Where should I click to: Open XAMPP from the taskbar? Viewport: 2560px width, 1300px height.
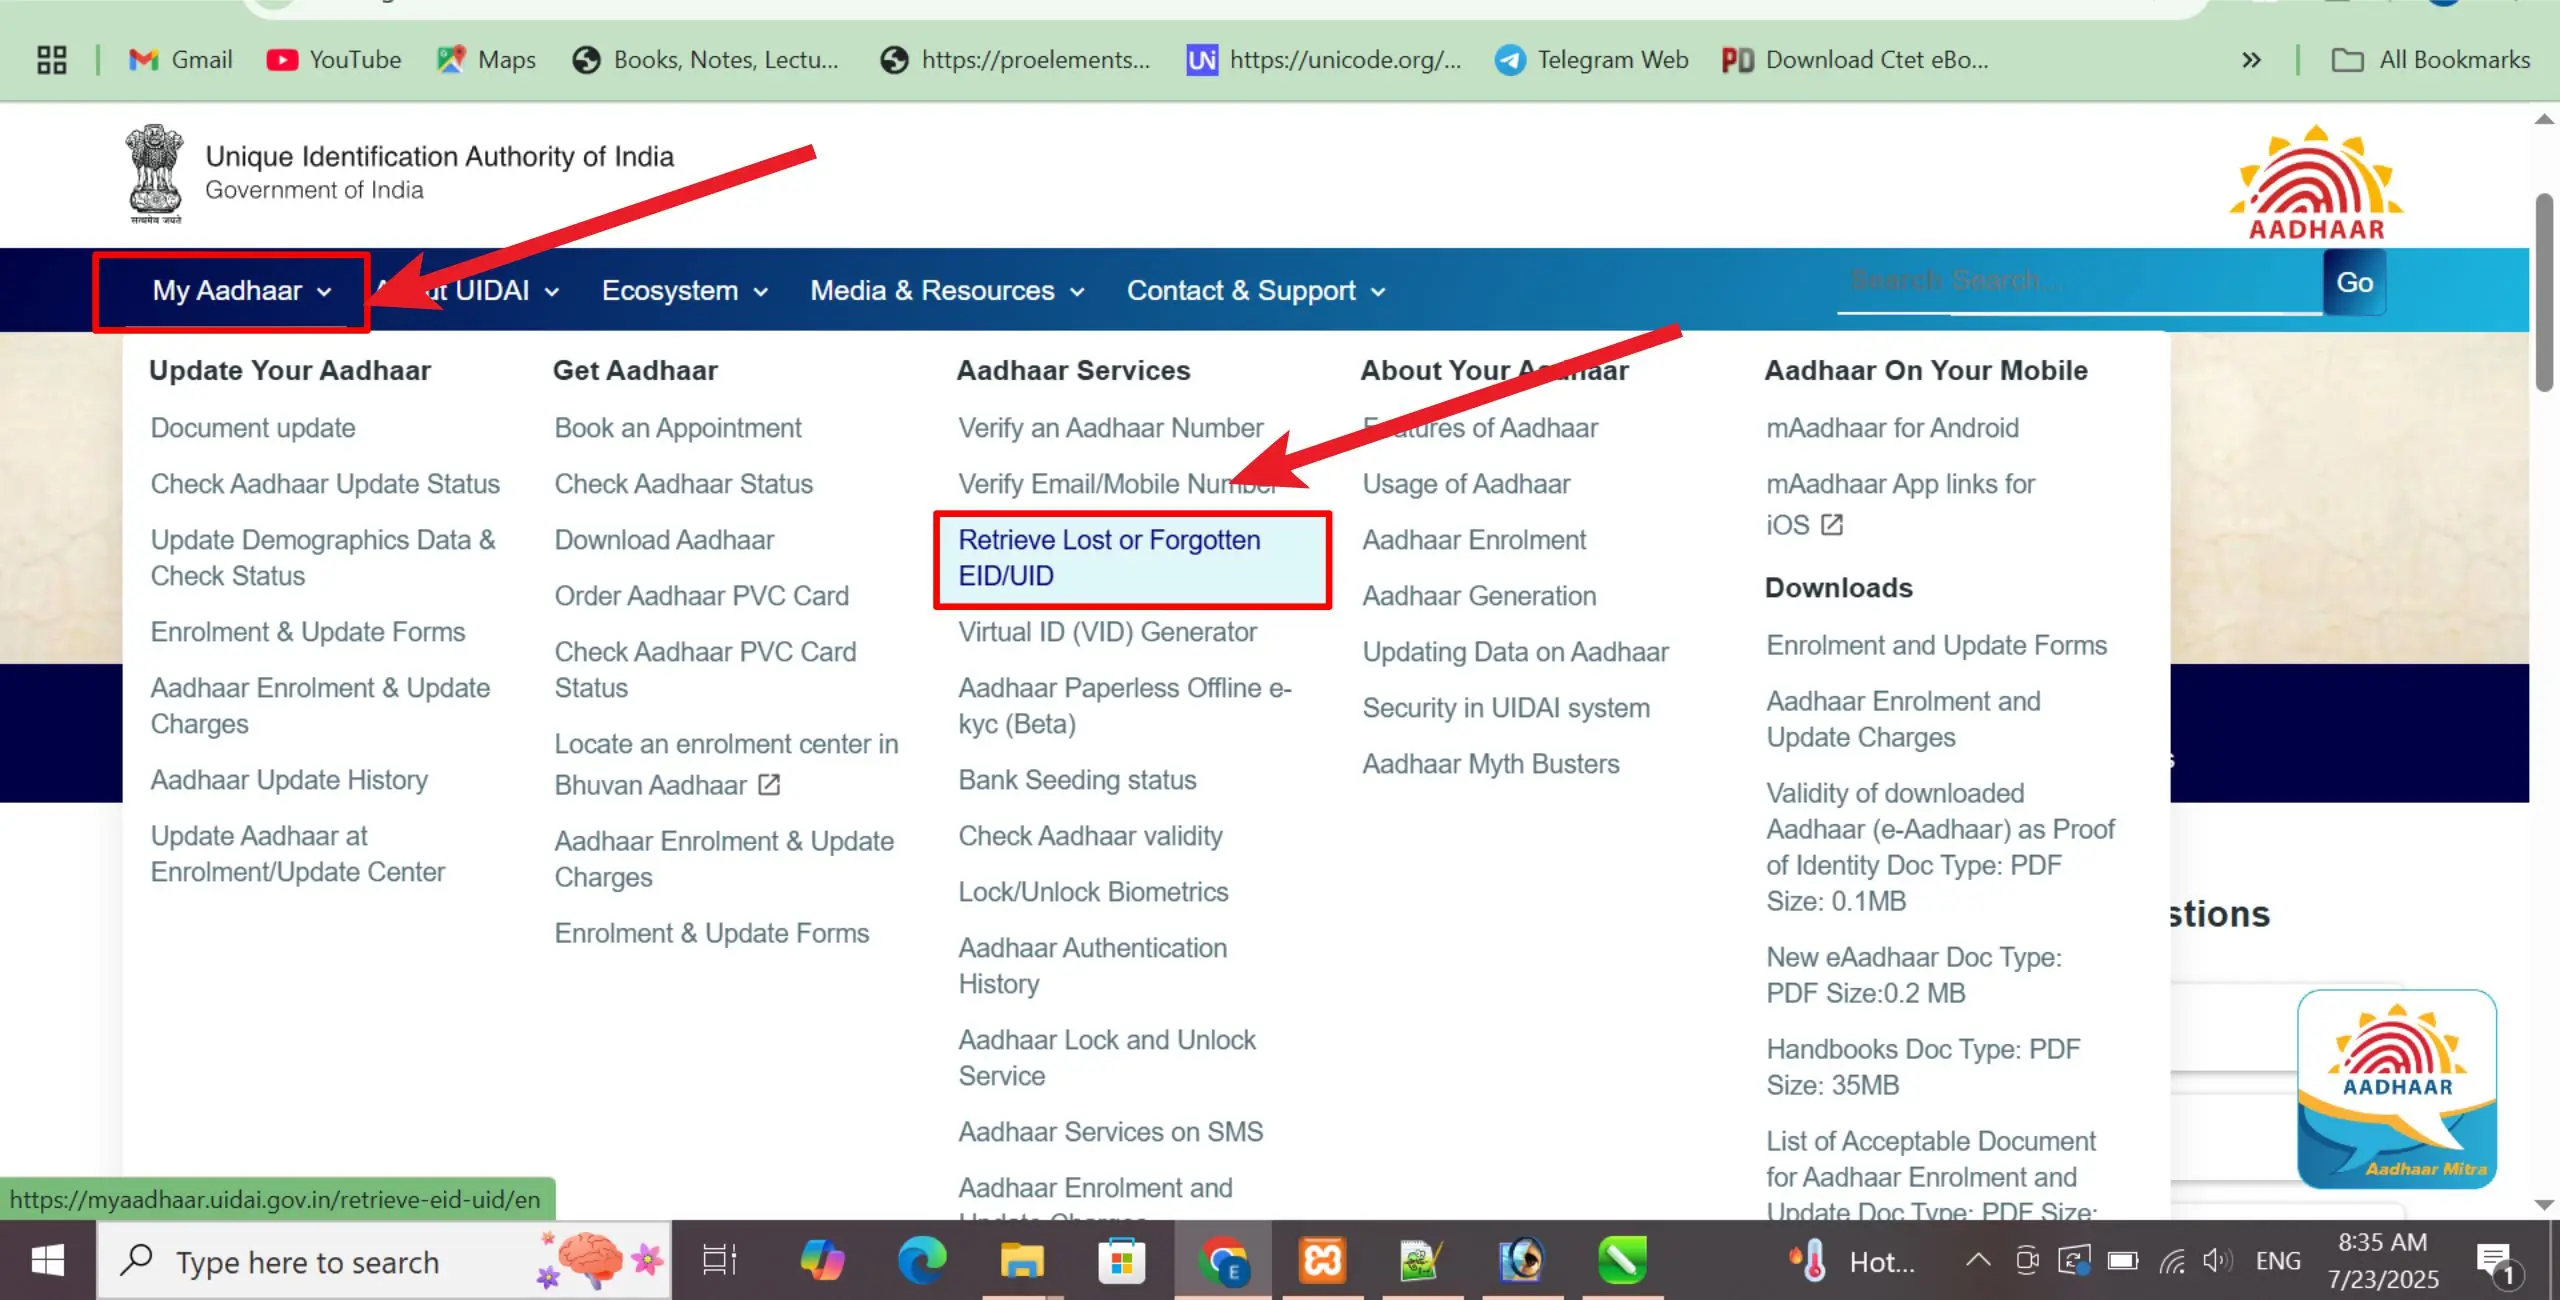tap(1322, 1260)
